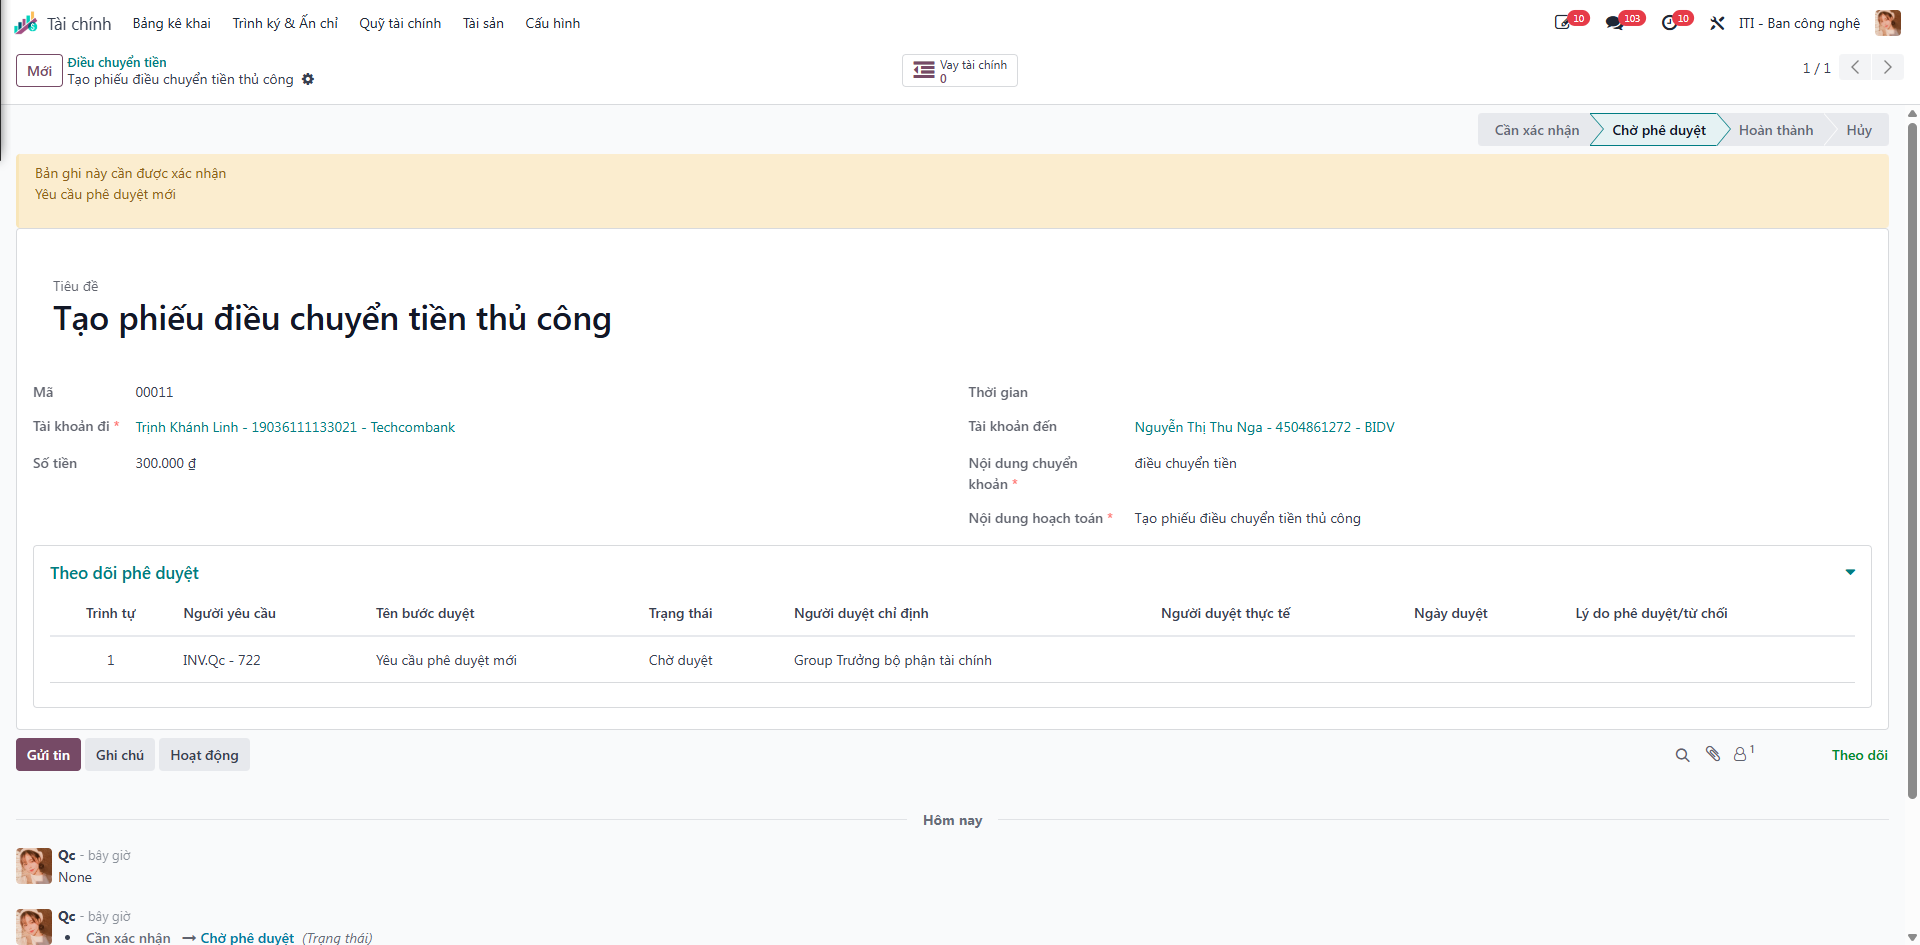Click the Mới button to create record
The width and height of the screenshot is (1920, 945).
39,71
